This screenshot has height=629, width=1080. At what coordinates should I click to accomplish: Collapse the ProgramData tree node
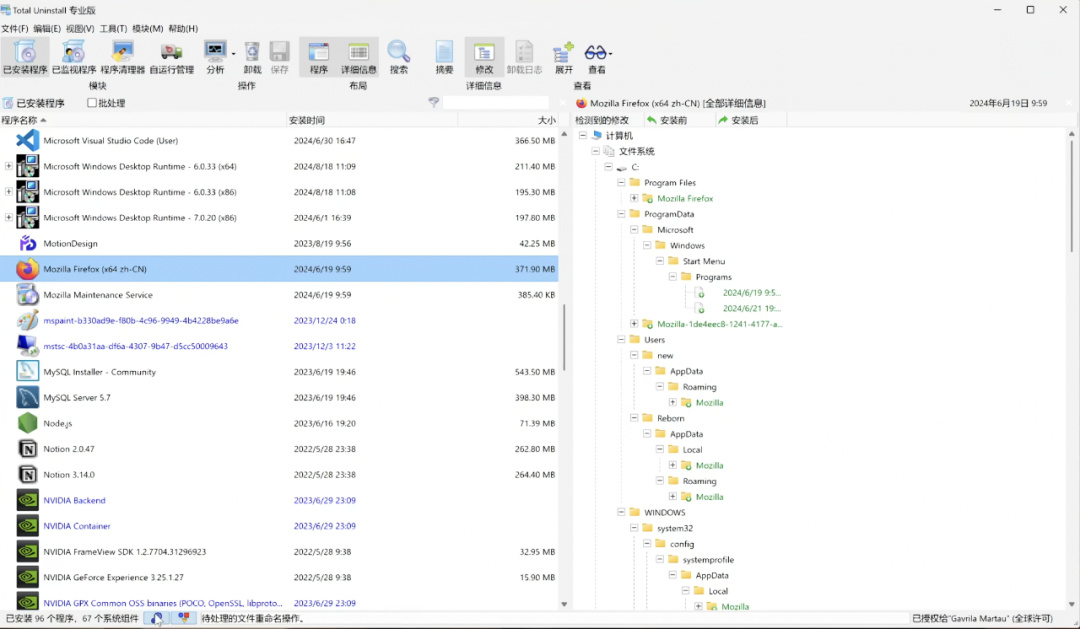coord(621,214)
